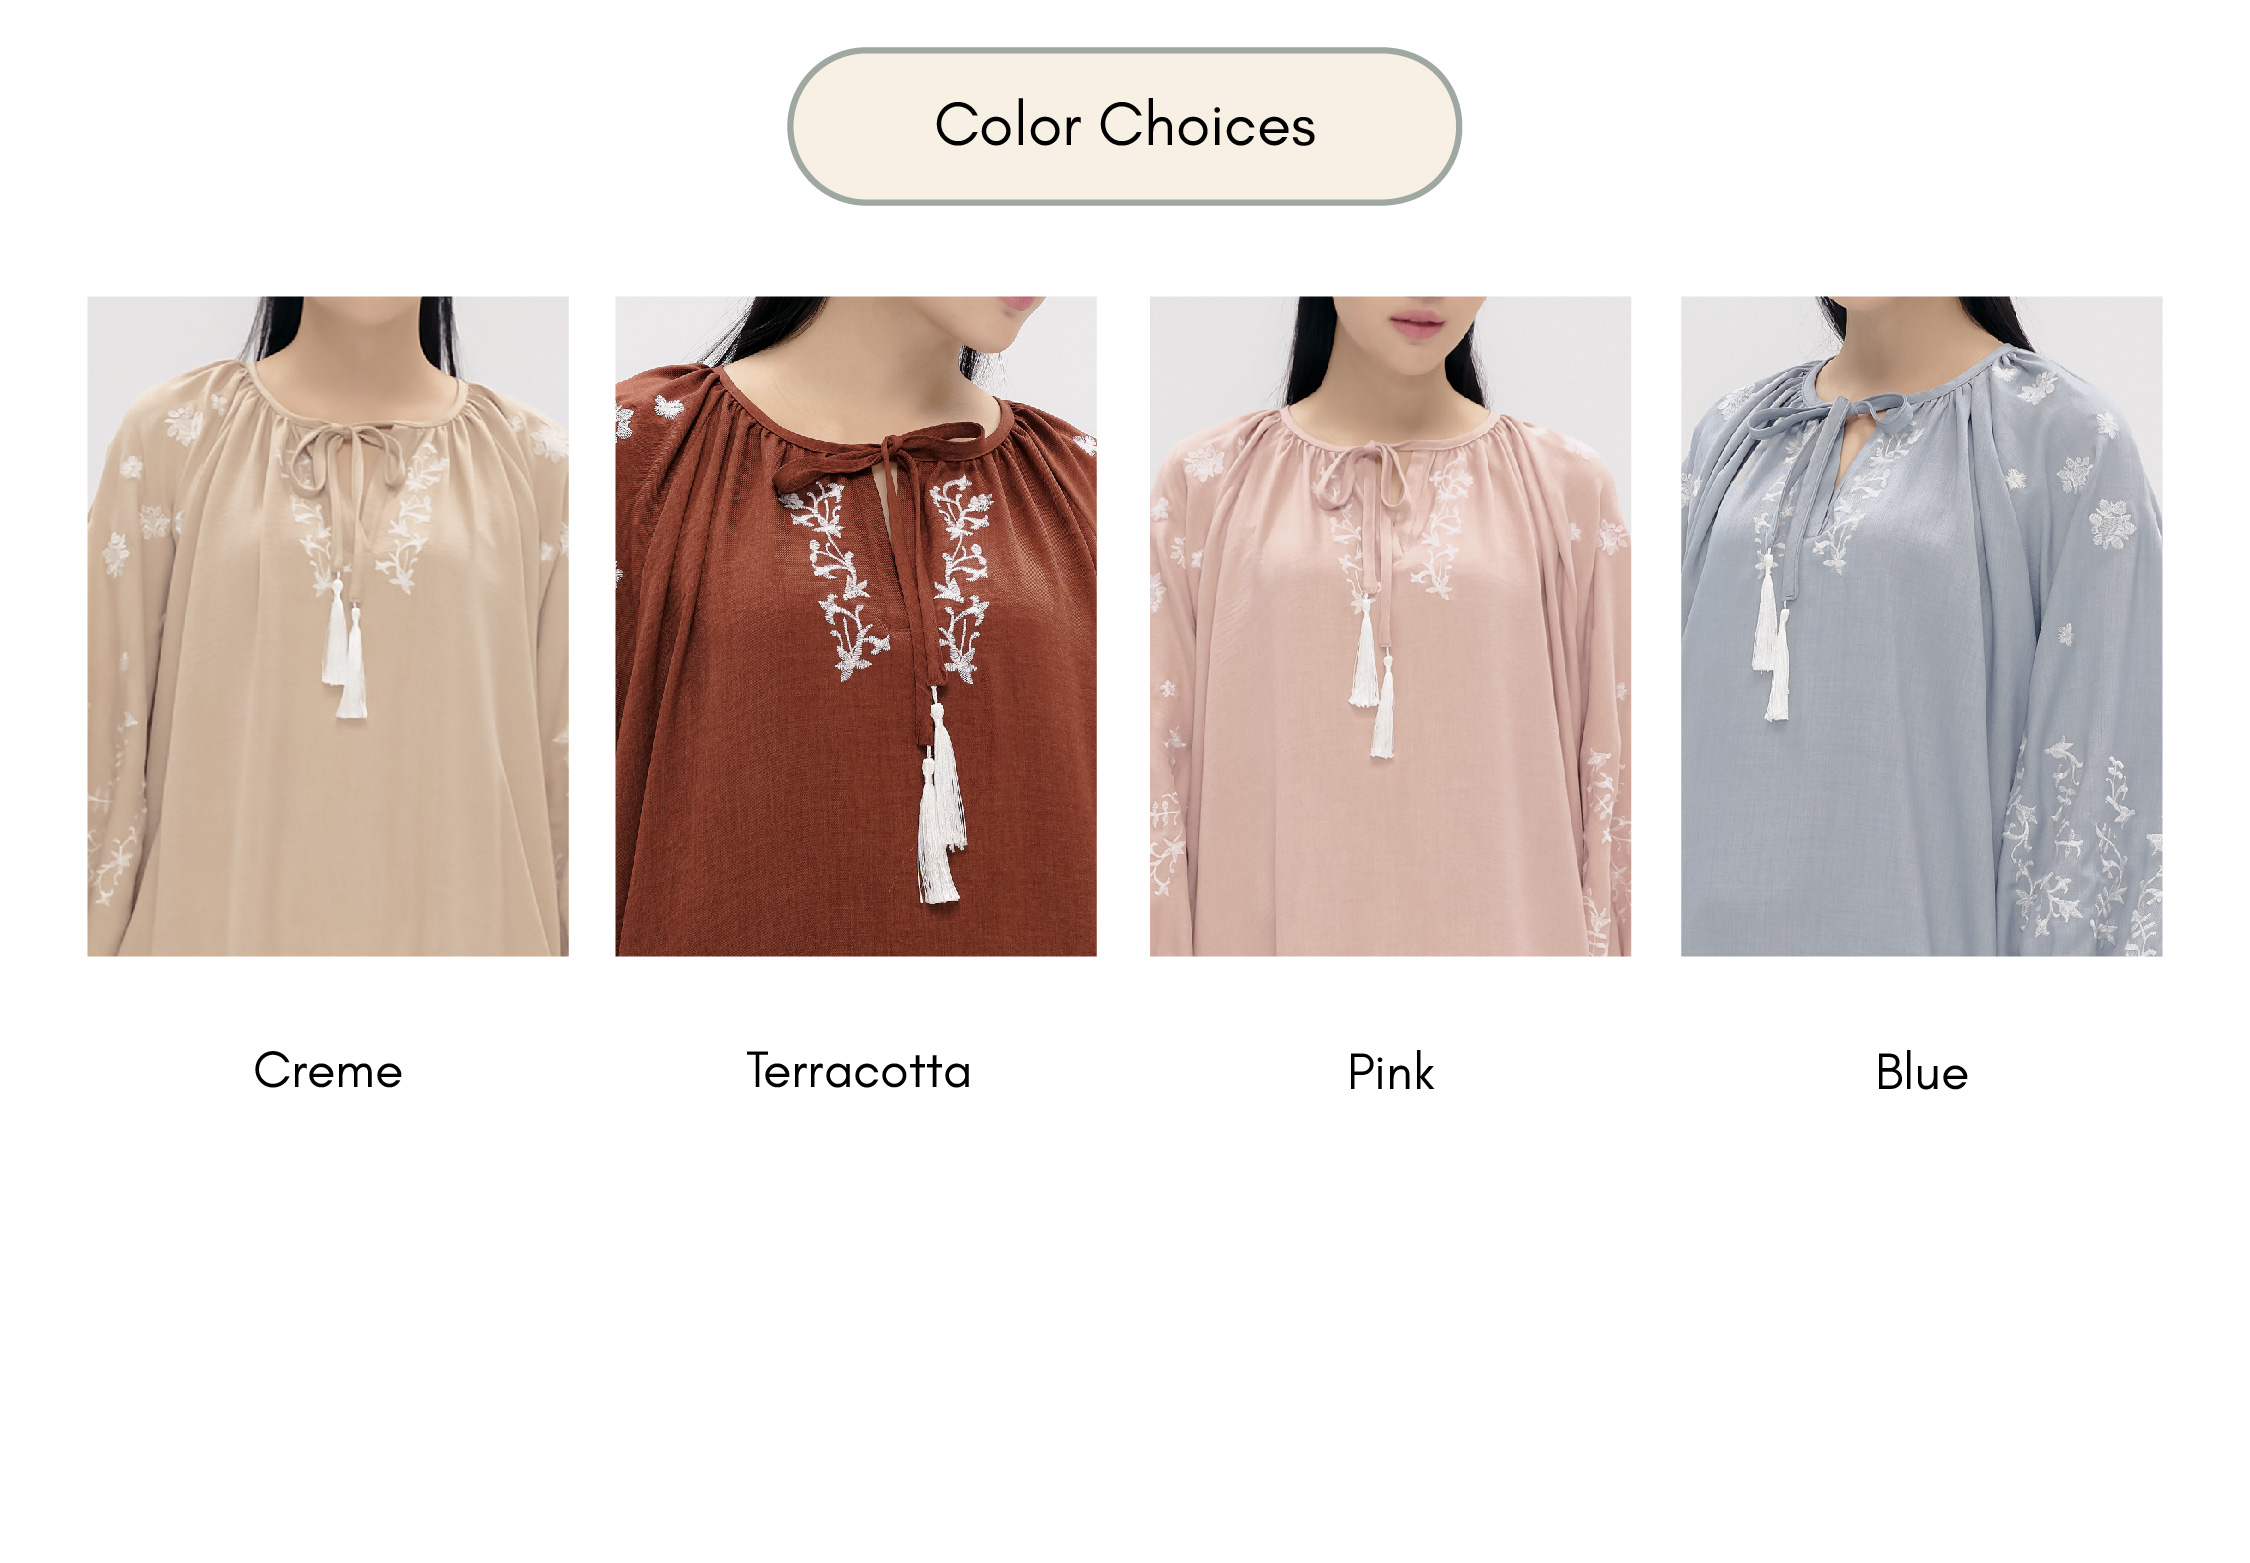
Task: Click the Blue color label
Action: pyautogui.click(x=1922, y=1073)
